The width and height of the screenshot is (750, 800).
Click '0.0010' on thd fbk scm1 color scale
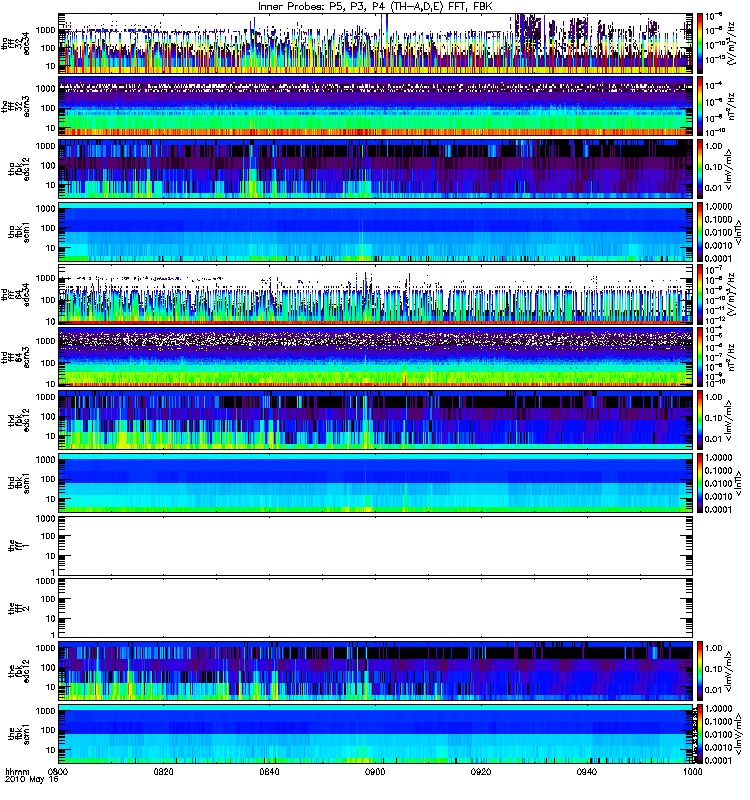click(718, 496)
